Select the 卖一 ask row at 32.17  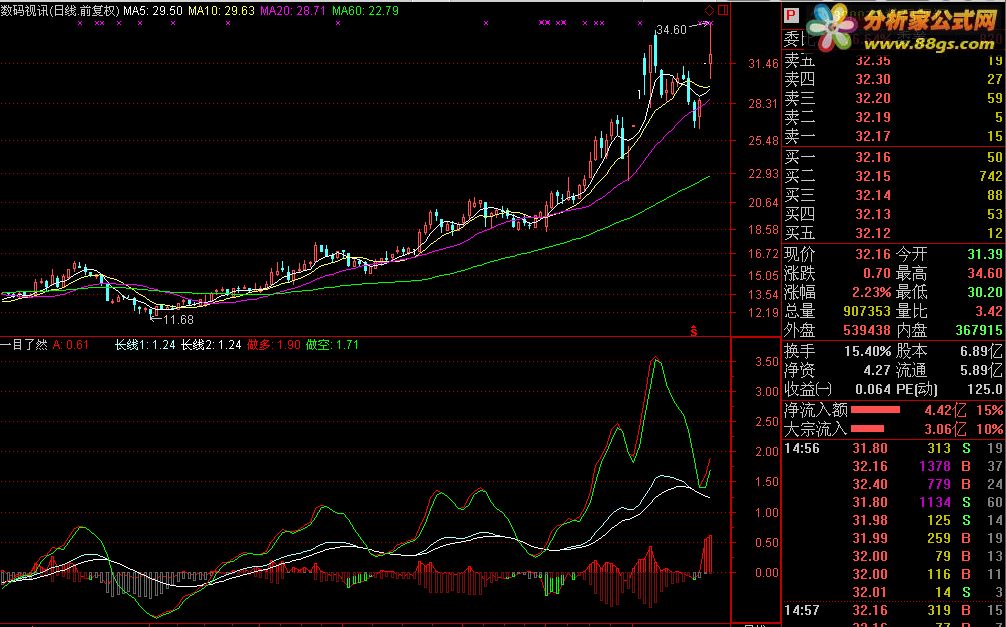(893, 136)
